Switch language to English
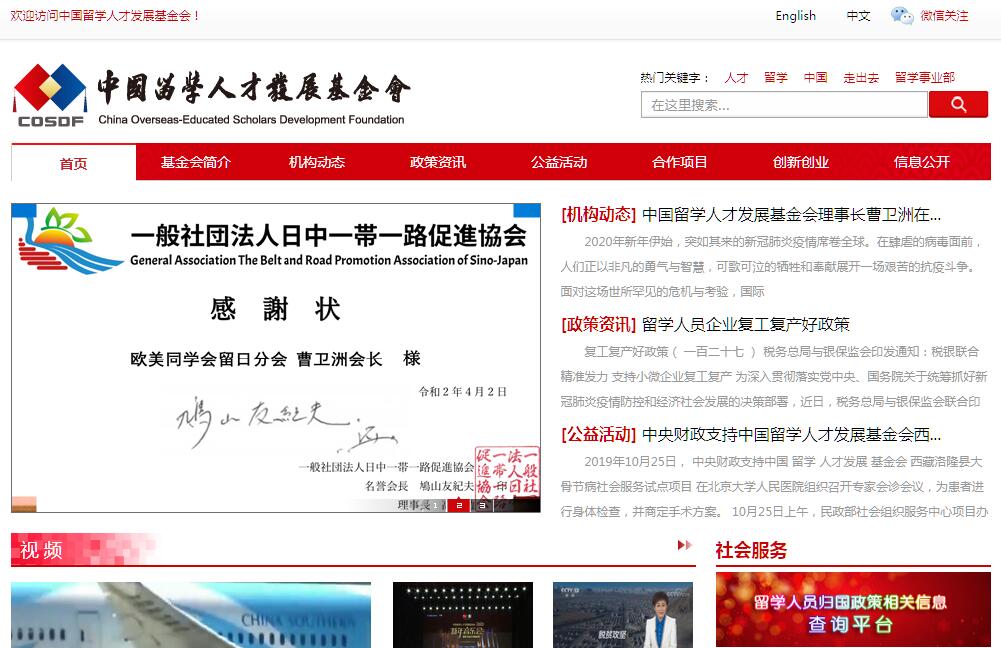The height and width of the screenshot is (648, 1001). tap(795, 16)
